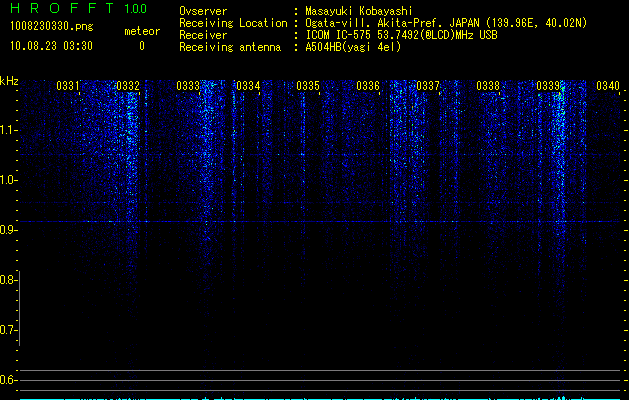The height and width of the screenshot is (400, 629).
Task: Click the observer name Masayuki Kobayashi
Action: (x=359, y=11)
